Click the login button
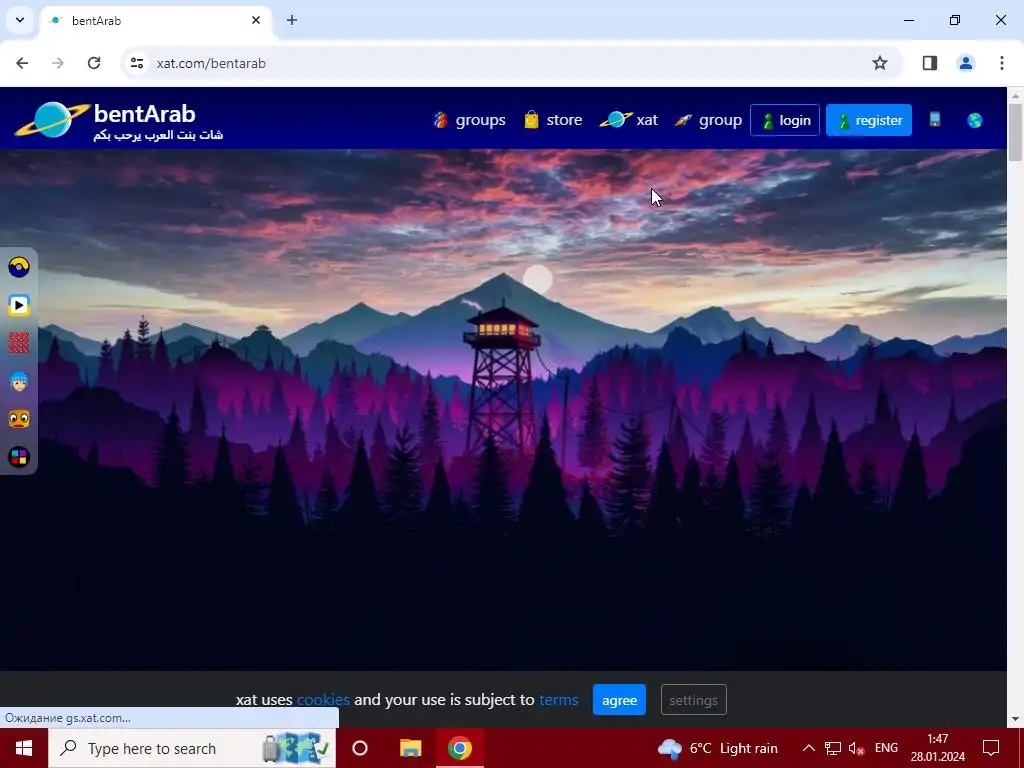The height and width of the screenshot is (768, 1024). pyautogui.click(x=785, y=120)
